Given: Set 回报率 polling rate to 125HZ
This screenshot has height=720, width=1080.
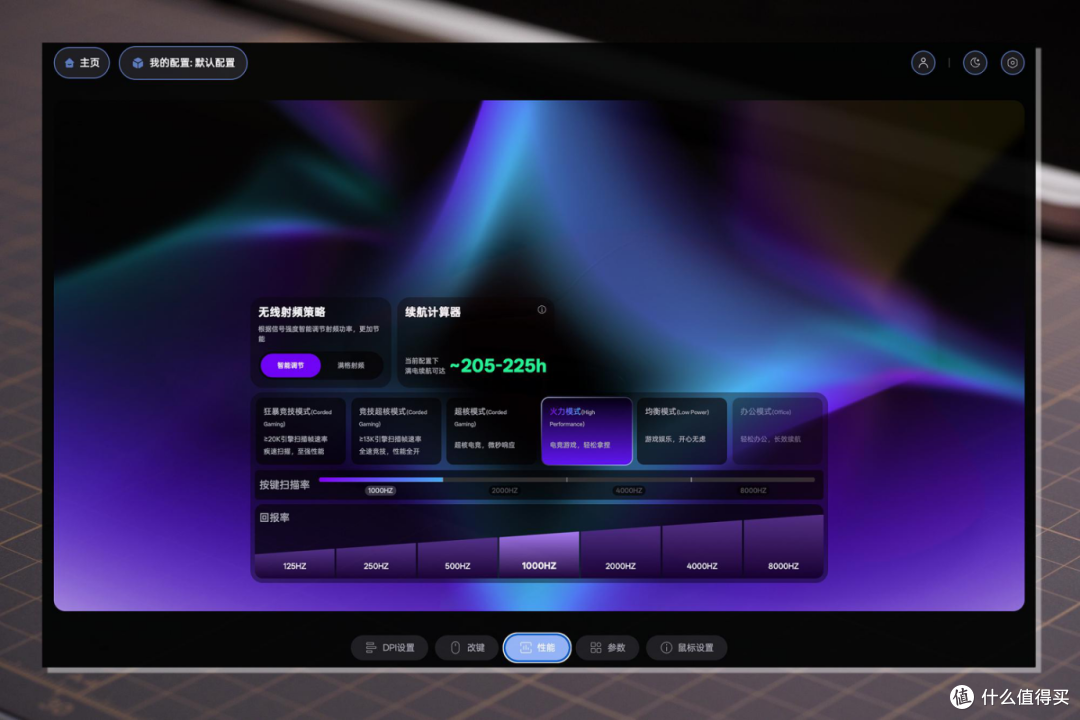Looking at the screenshot, I should (295, 562).
